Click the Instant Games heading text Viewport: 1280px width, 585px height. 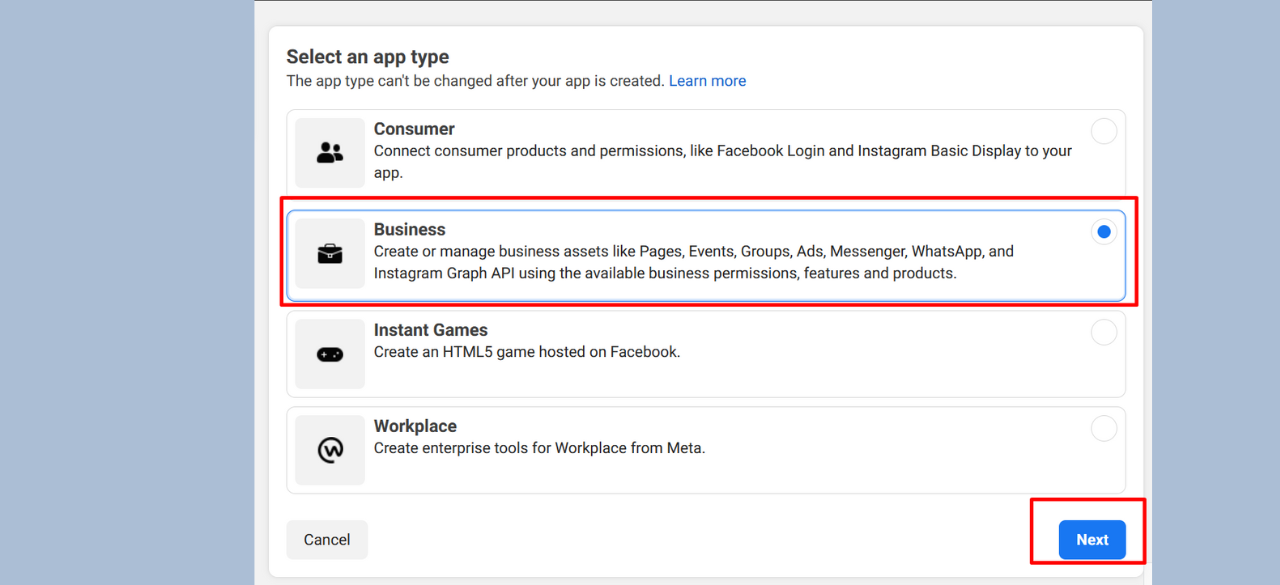click(x=431, y=330)
